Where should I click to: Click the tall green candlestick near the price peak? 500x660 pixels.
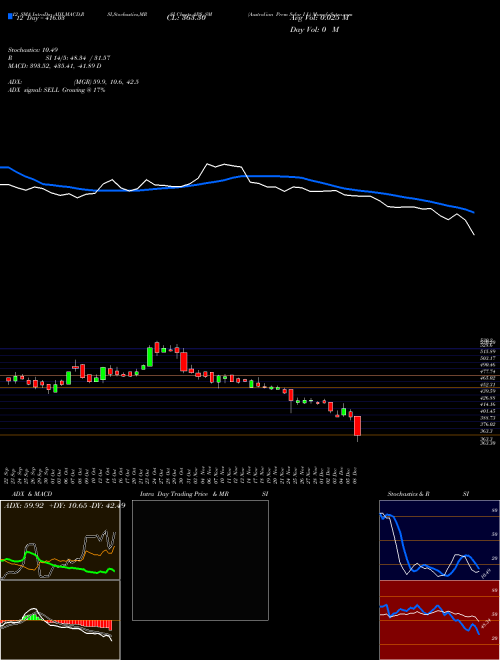pyautogui.click(x=150, y=357)
